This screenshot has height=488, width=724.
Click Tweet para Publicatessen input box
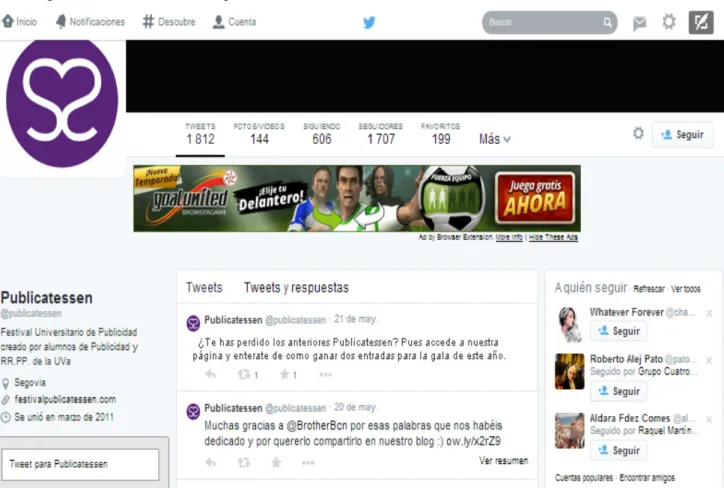pyautogui.click(x=80, y=464)
